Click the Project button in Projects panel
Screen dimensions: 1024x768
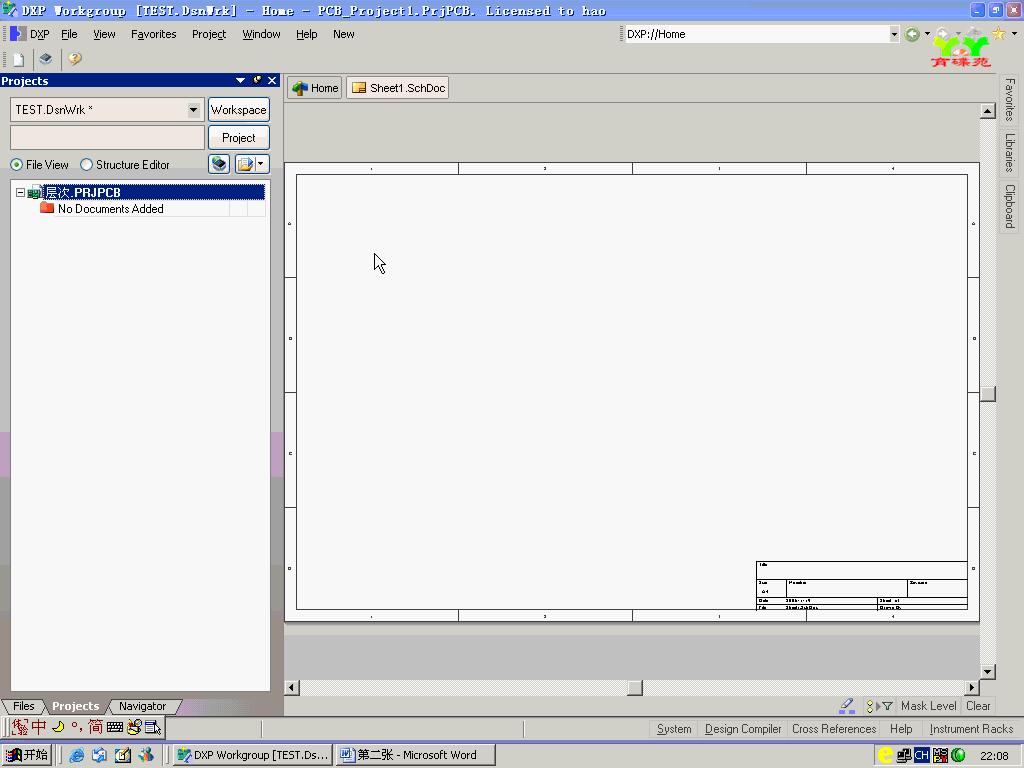click(238, 138)
